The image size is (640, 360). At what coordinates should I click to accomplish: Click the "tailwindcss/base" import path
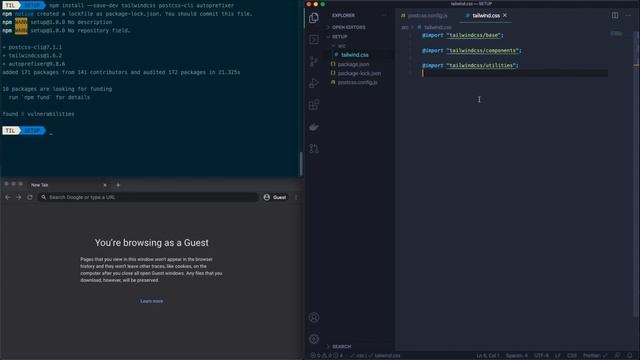[x=473, y=36]
